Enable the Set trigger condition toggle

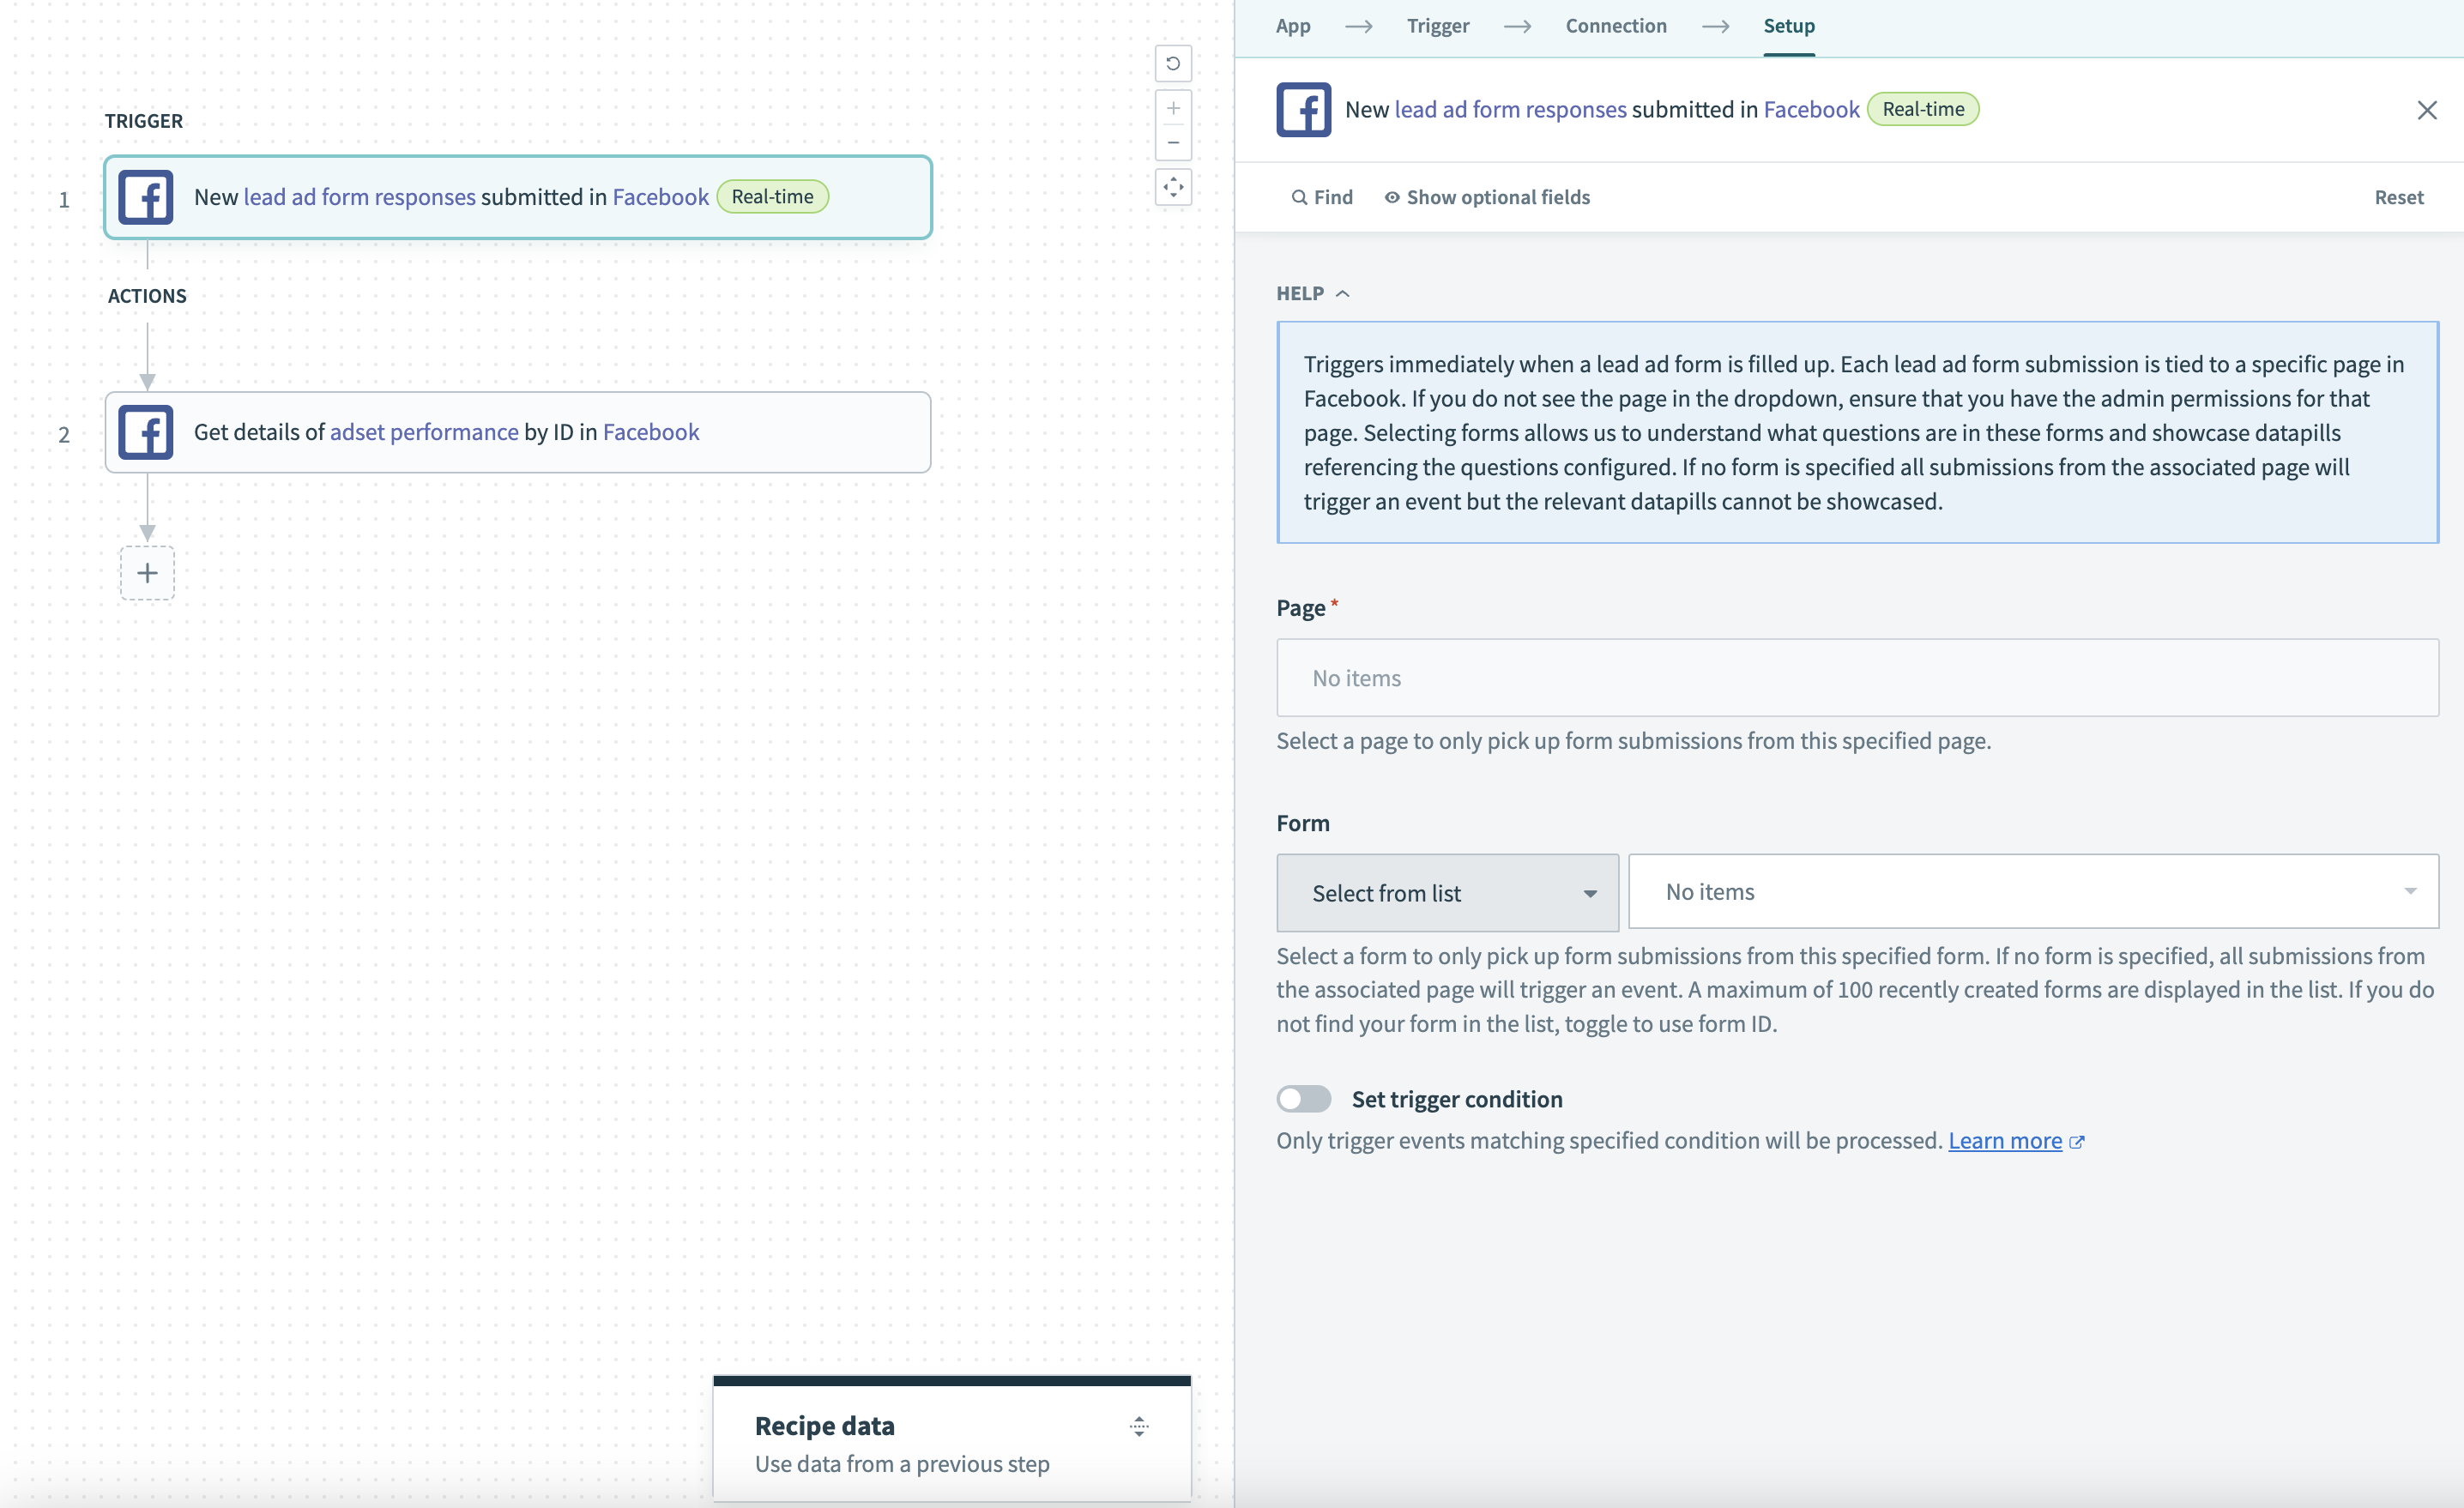1303,1098
